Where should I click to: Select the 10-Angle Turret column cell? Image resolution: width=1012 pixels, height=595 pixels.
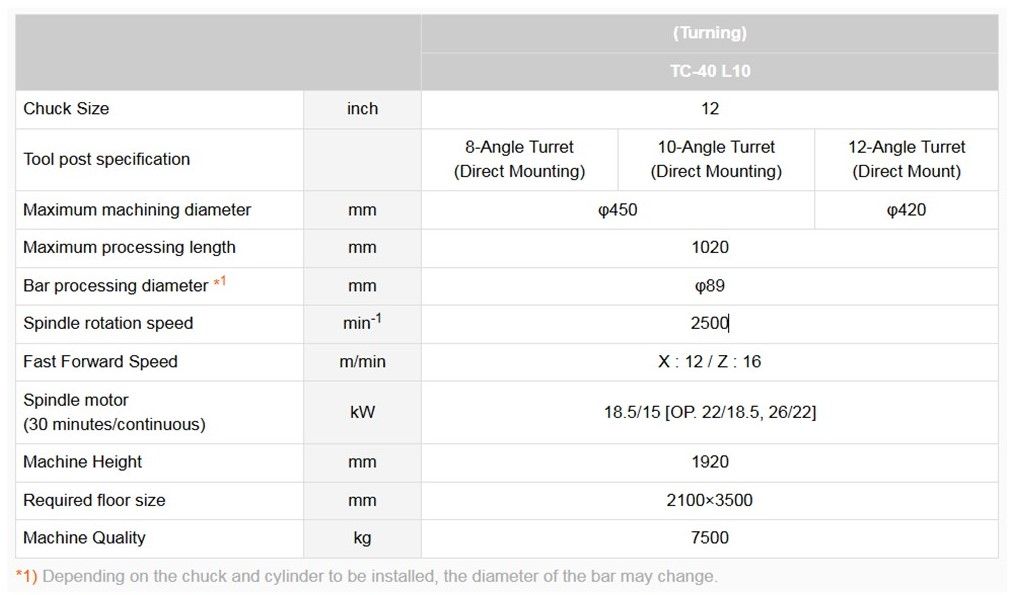[716, 159]
